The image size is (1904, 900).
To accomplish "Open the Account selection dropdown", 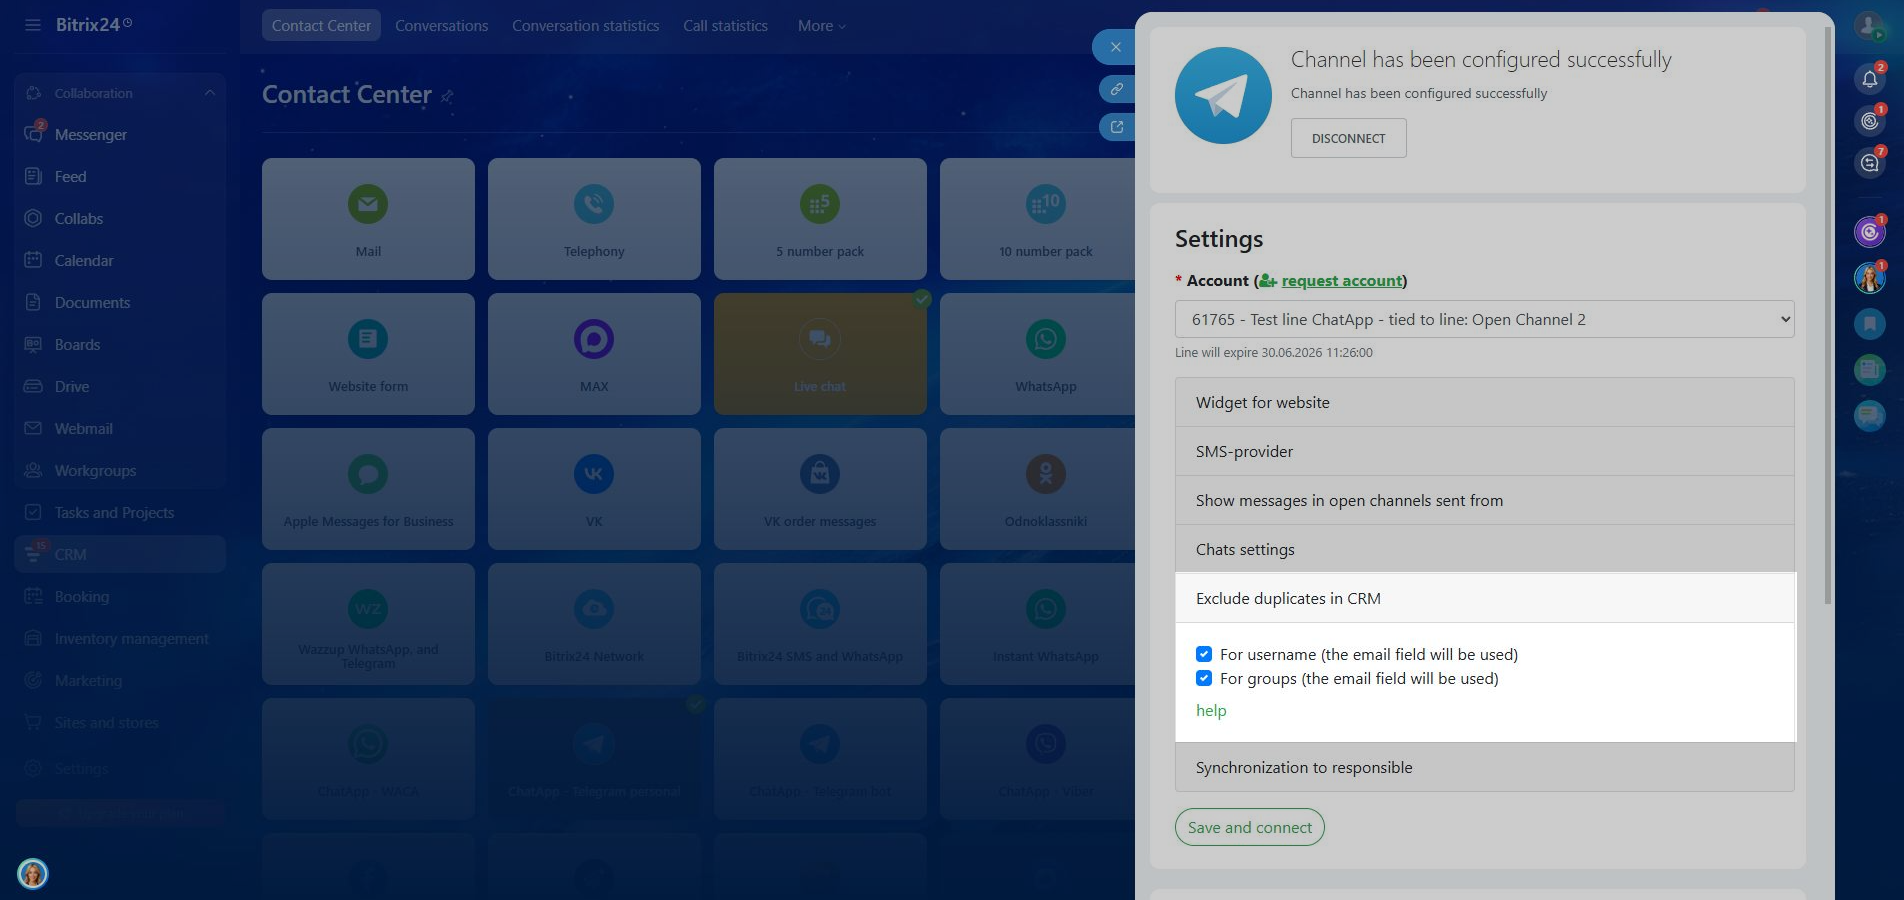I will pyautogui.click(x=1484, y=319).
